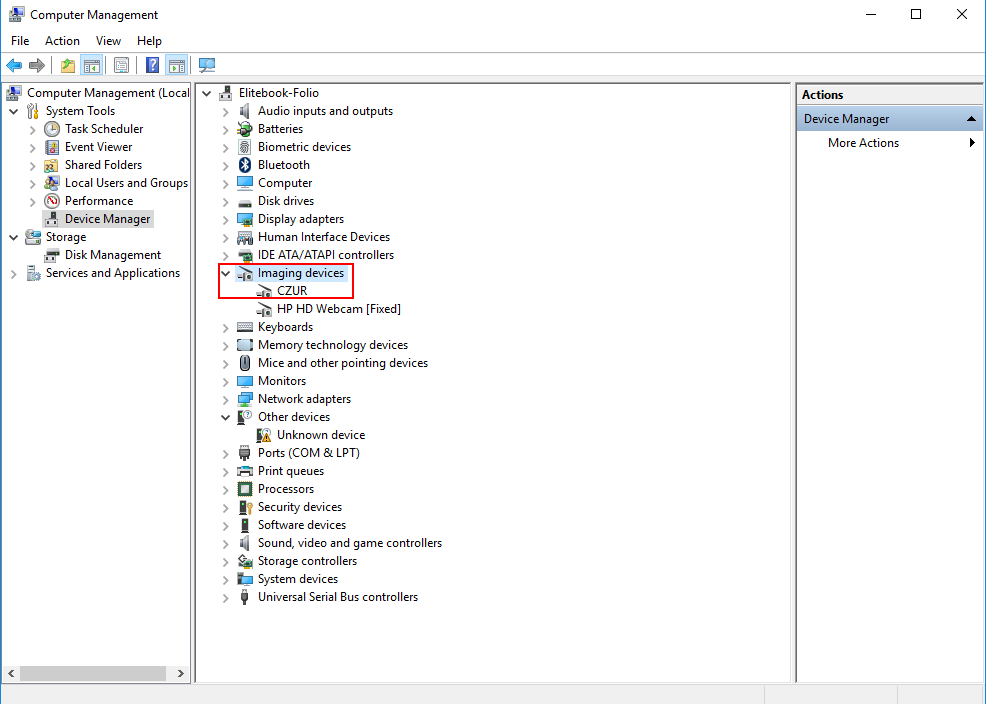Click the Event Viewer icon

point(52,147)
